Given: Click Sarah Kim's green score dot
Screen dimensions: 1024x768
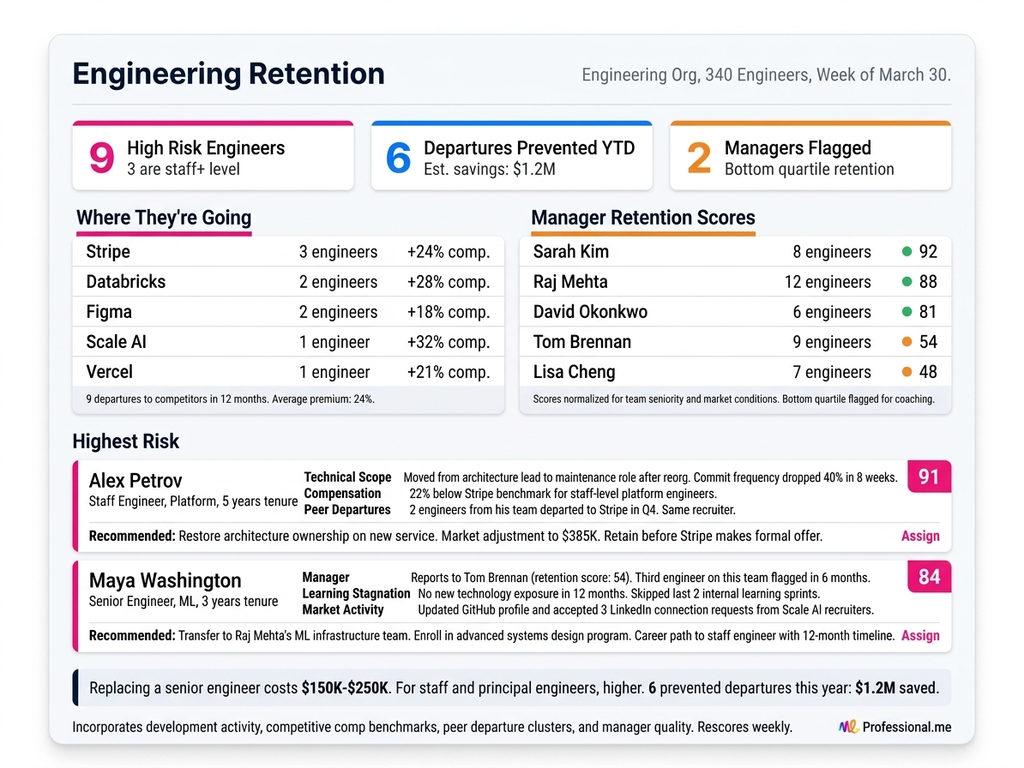Looking at the screenshot, I should [x=907, y=252].
